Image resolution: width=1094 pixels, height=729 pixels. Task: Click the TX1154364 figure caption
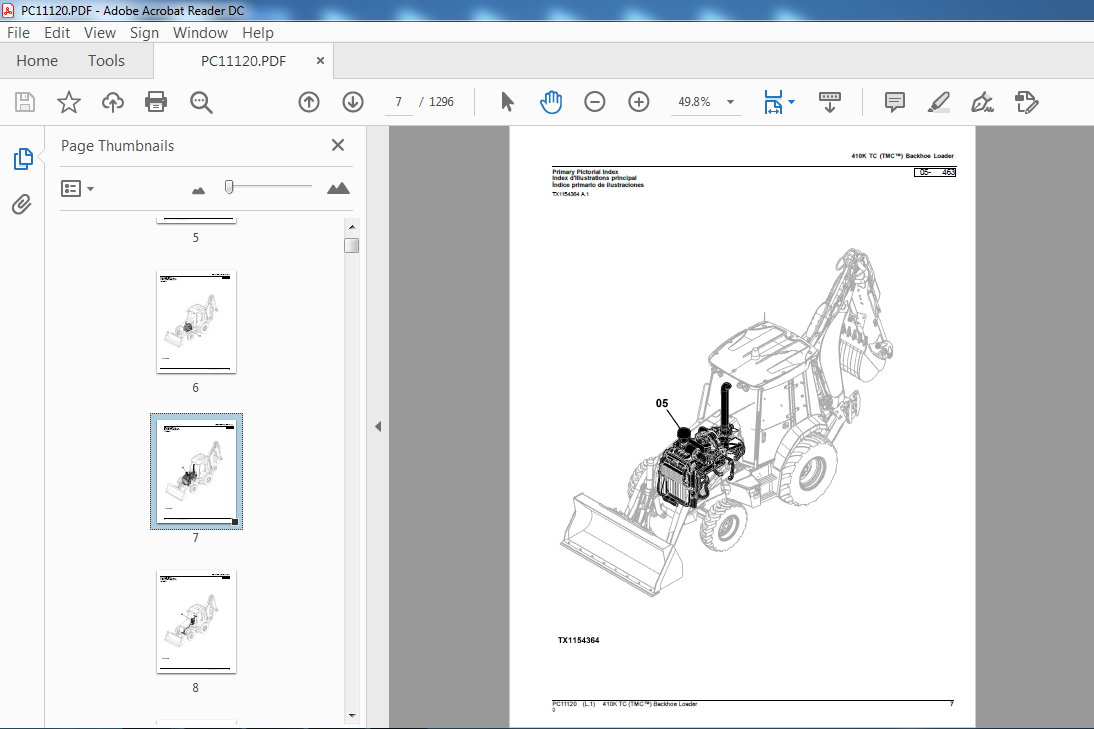[578, 640]
